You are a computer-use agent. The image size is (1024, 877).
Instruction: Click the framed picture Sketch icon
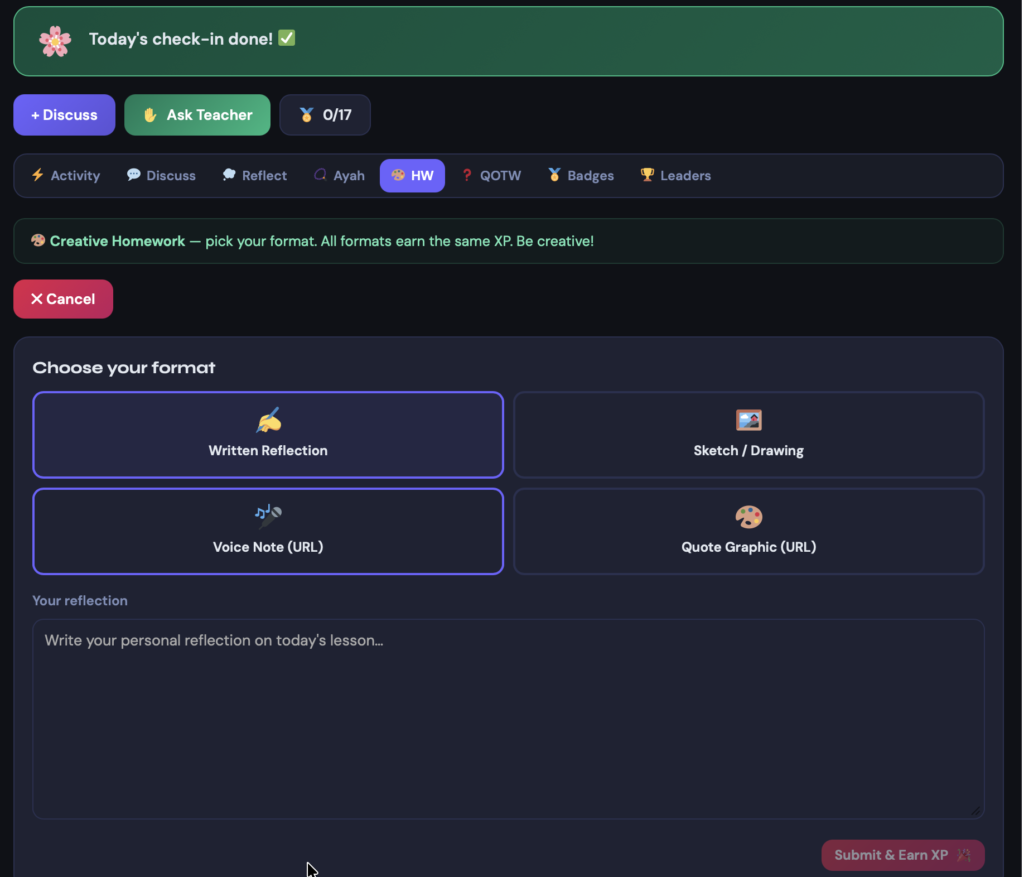pyautogui.click(x=748, y=420)
